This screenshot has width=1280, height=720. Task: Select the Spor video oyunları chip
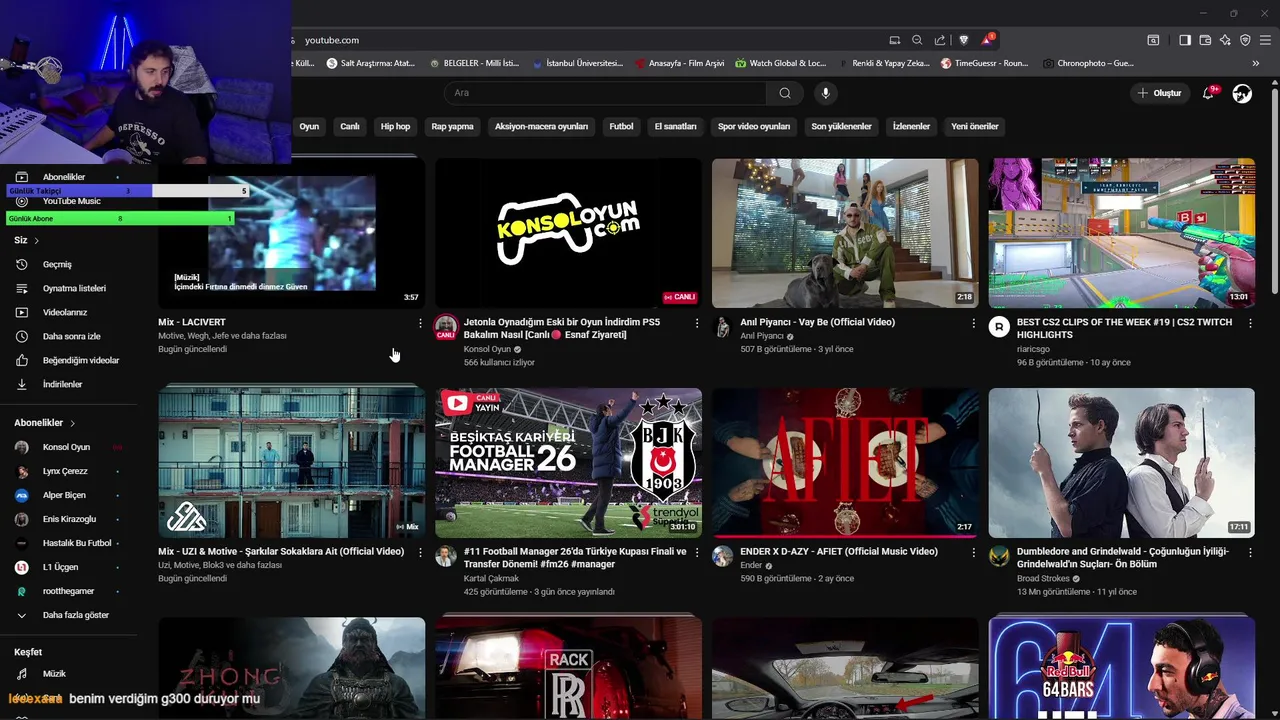[754, 127]
